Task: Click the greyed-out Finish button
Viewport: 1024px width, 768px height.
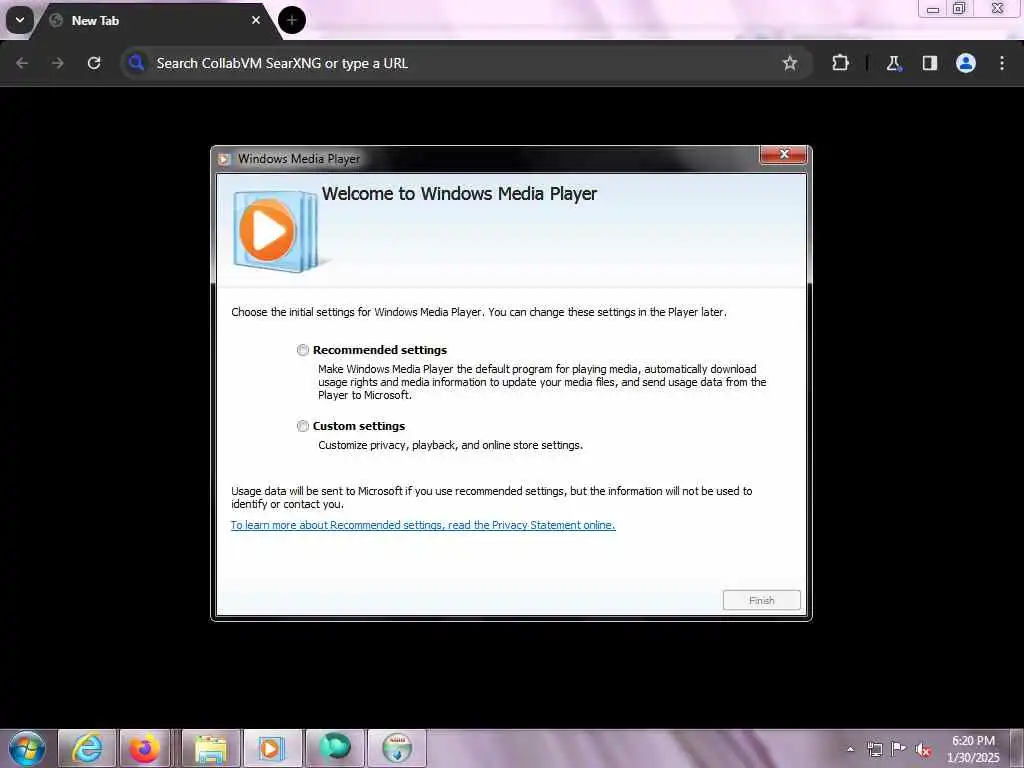Action: click(x=761, y=600)
